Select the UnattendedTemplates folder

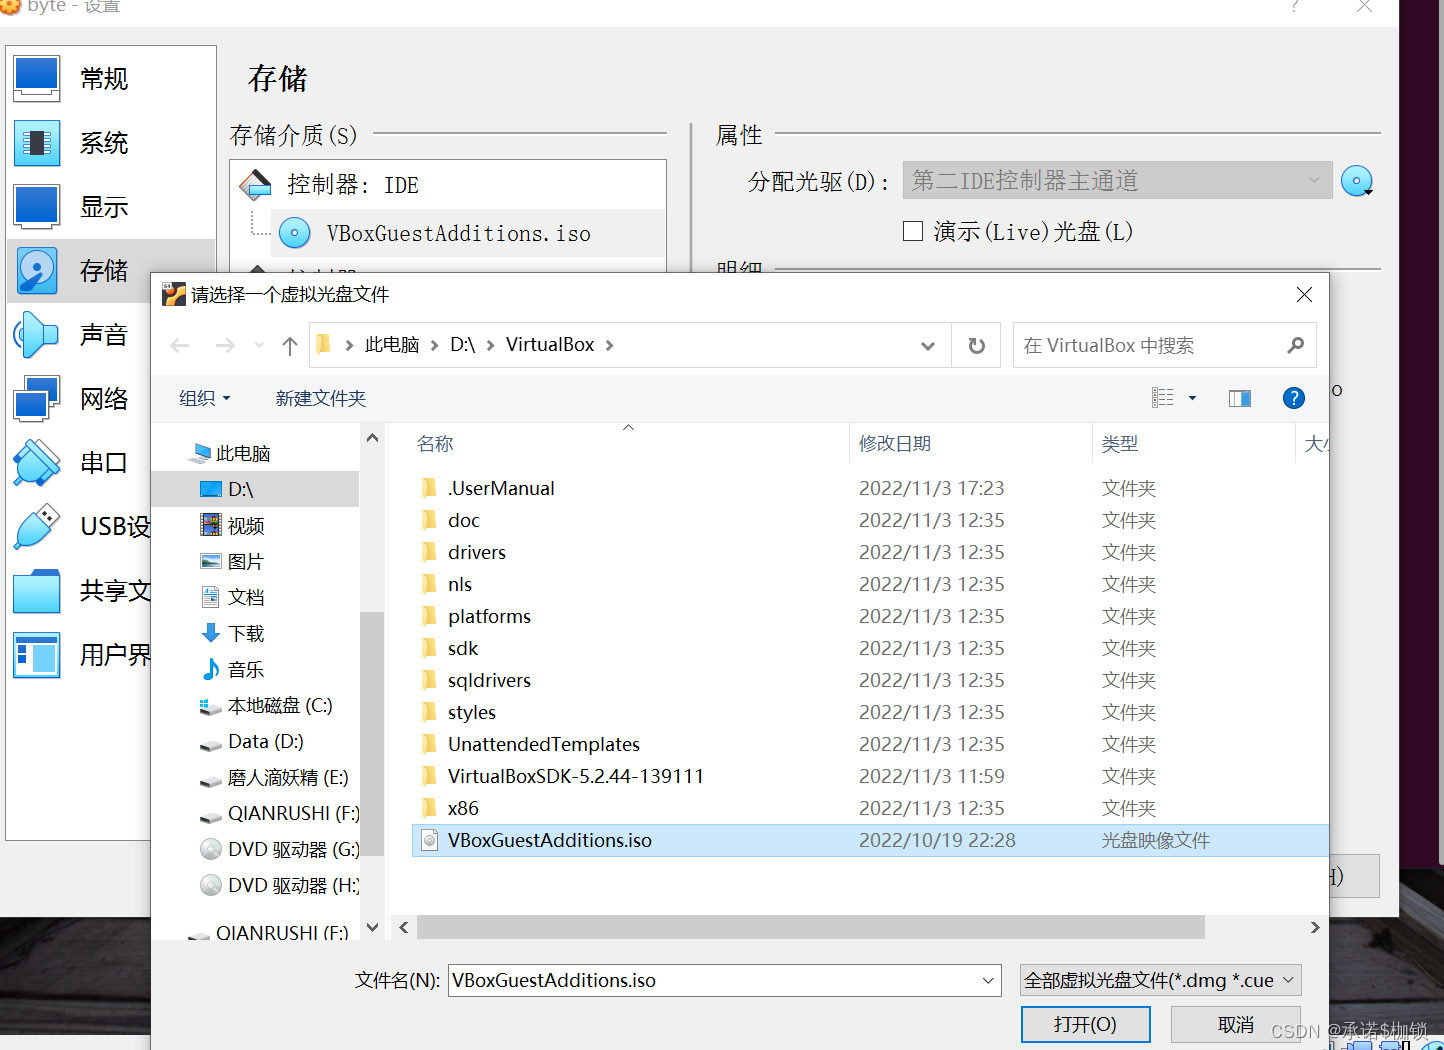[x=543, y=744]
